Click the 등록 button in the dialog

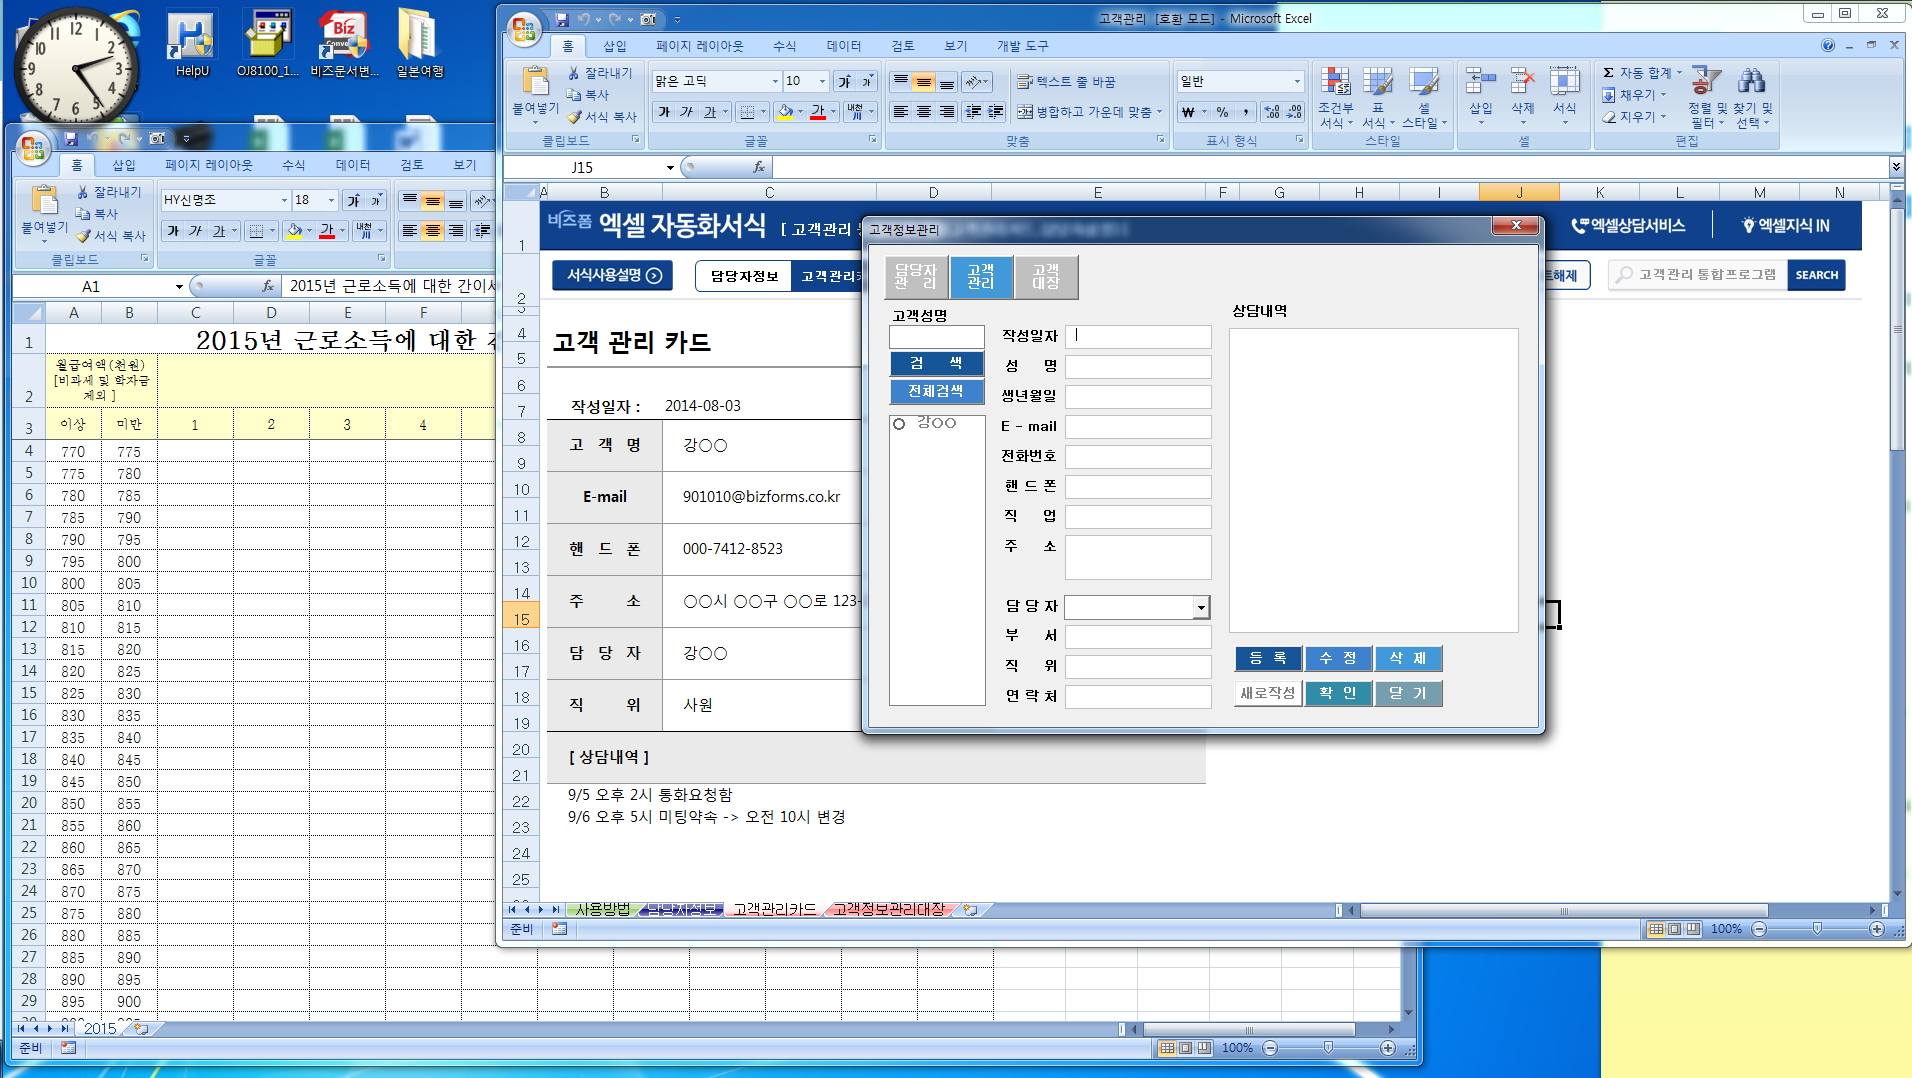click(1267, 658)
